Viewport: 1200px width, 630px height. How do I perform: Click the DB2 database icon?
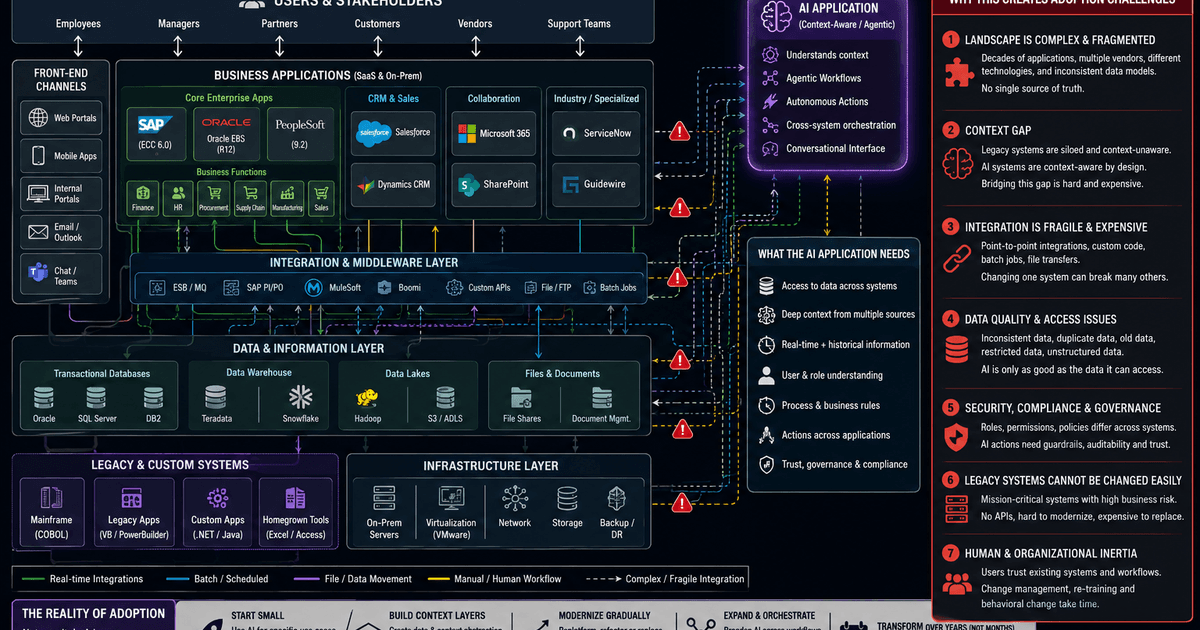pyautogui.click(x=152, y=397)
